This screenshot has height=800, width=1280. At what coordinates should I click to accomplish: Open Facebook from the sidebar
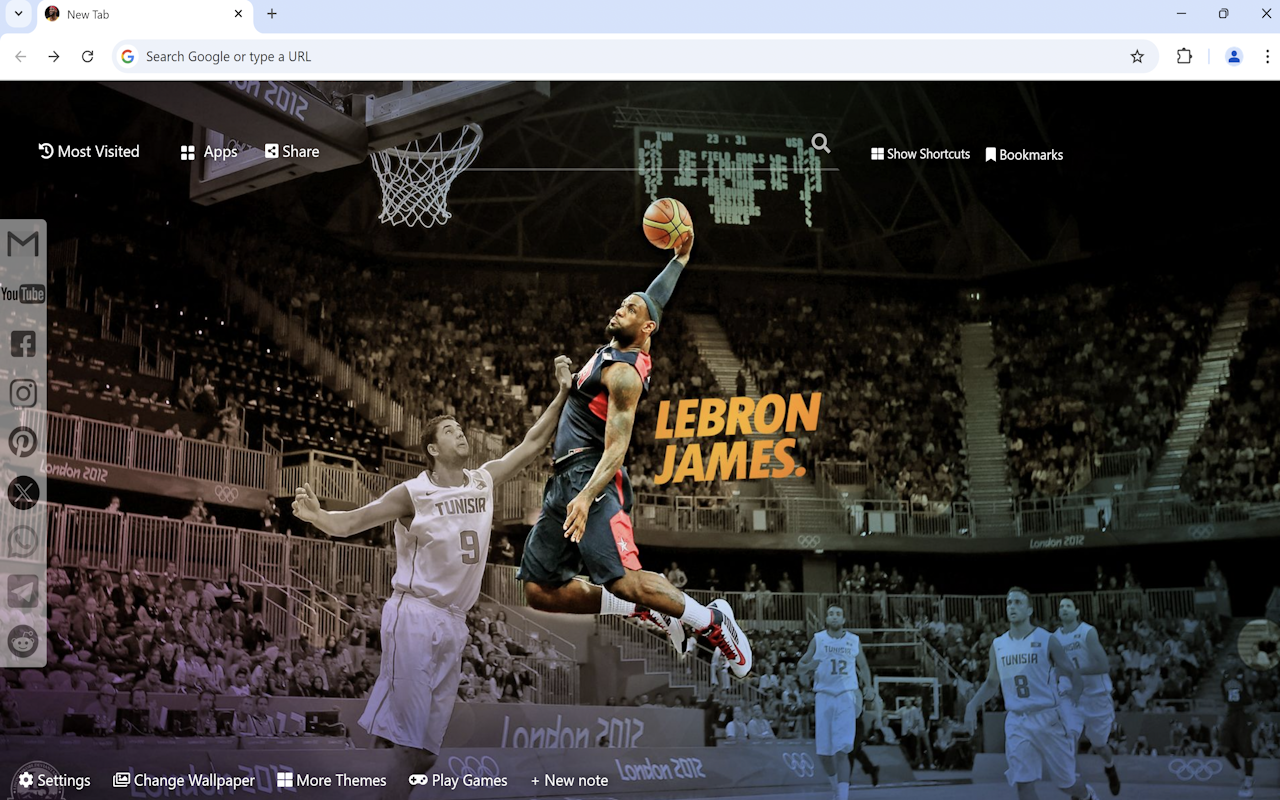pyautogui.click(x=22, y=343)
